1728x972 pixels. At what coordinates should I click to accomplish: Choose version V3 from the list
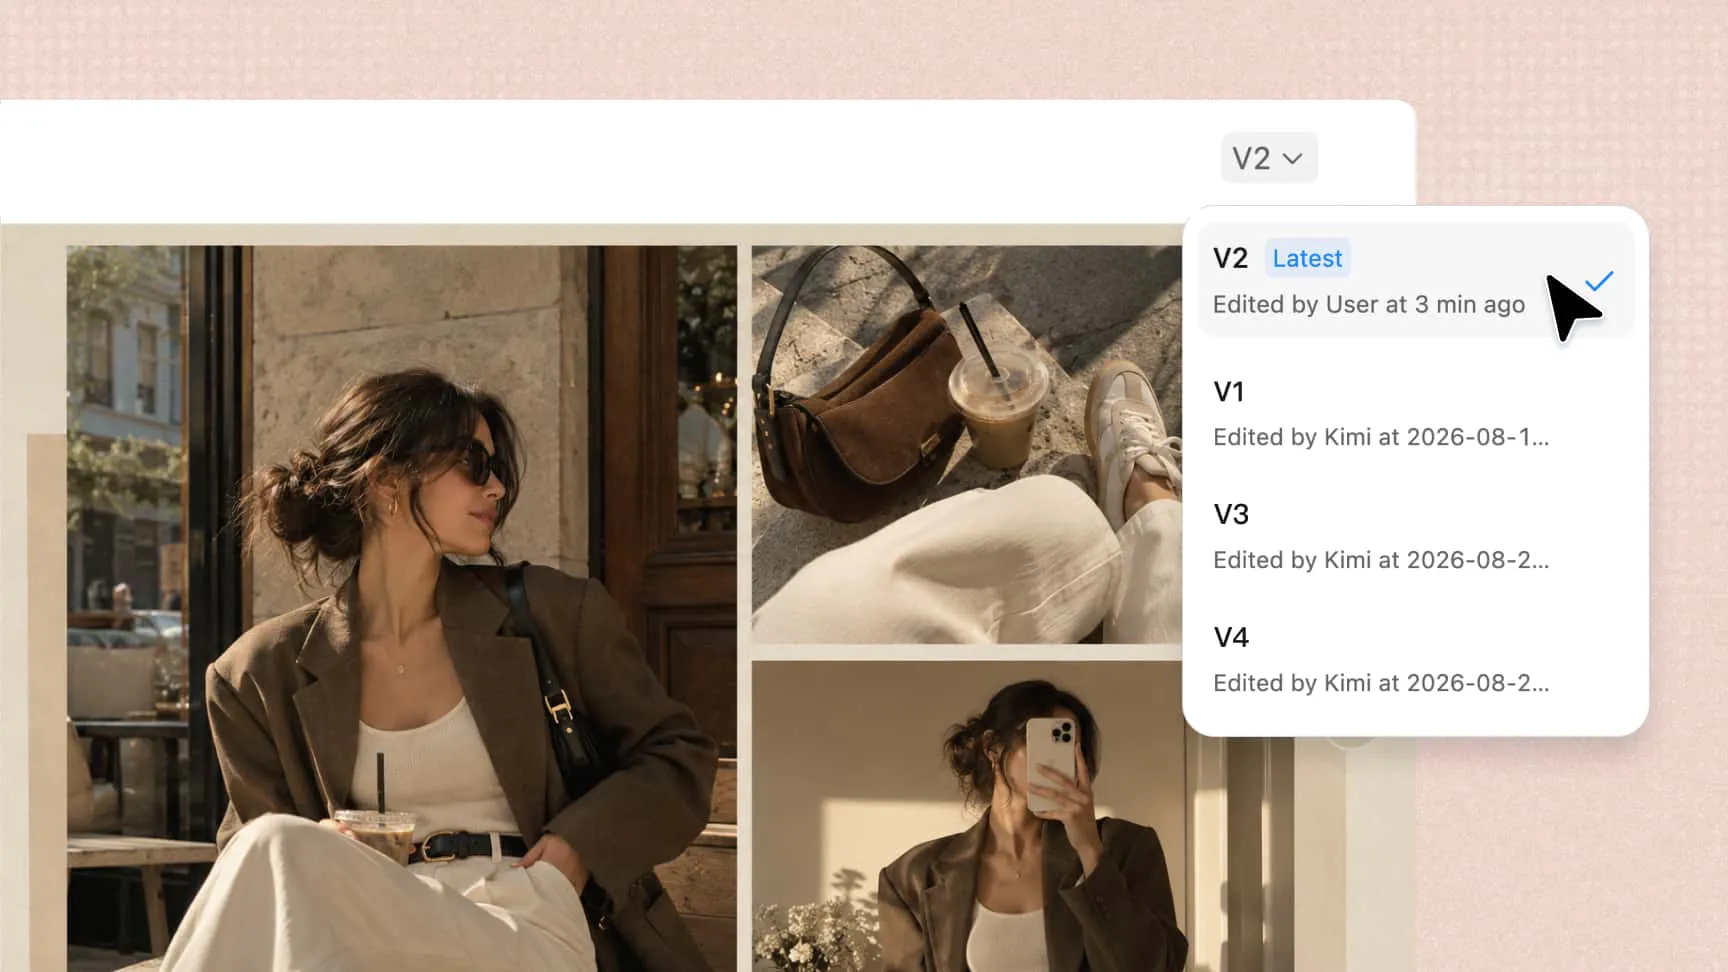coord(1416,536)
